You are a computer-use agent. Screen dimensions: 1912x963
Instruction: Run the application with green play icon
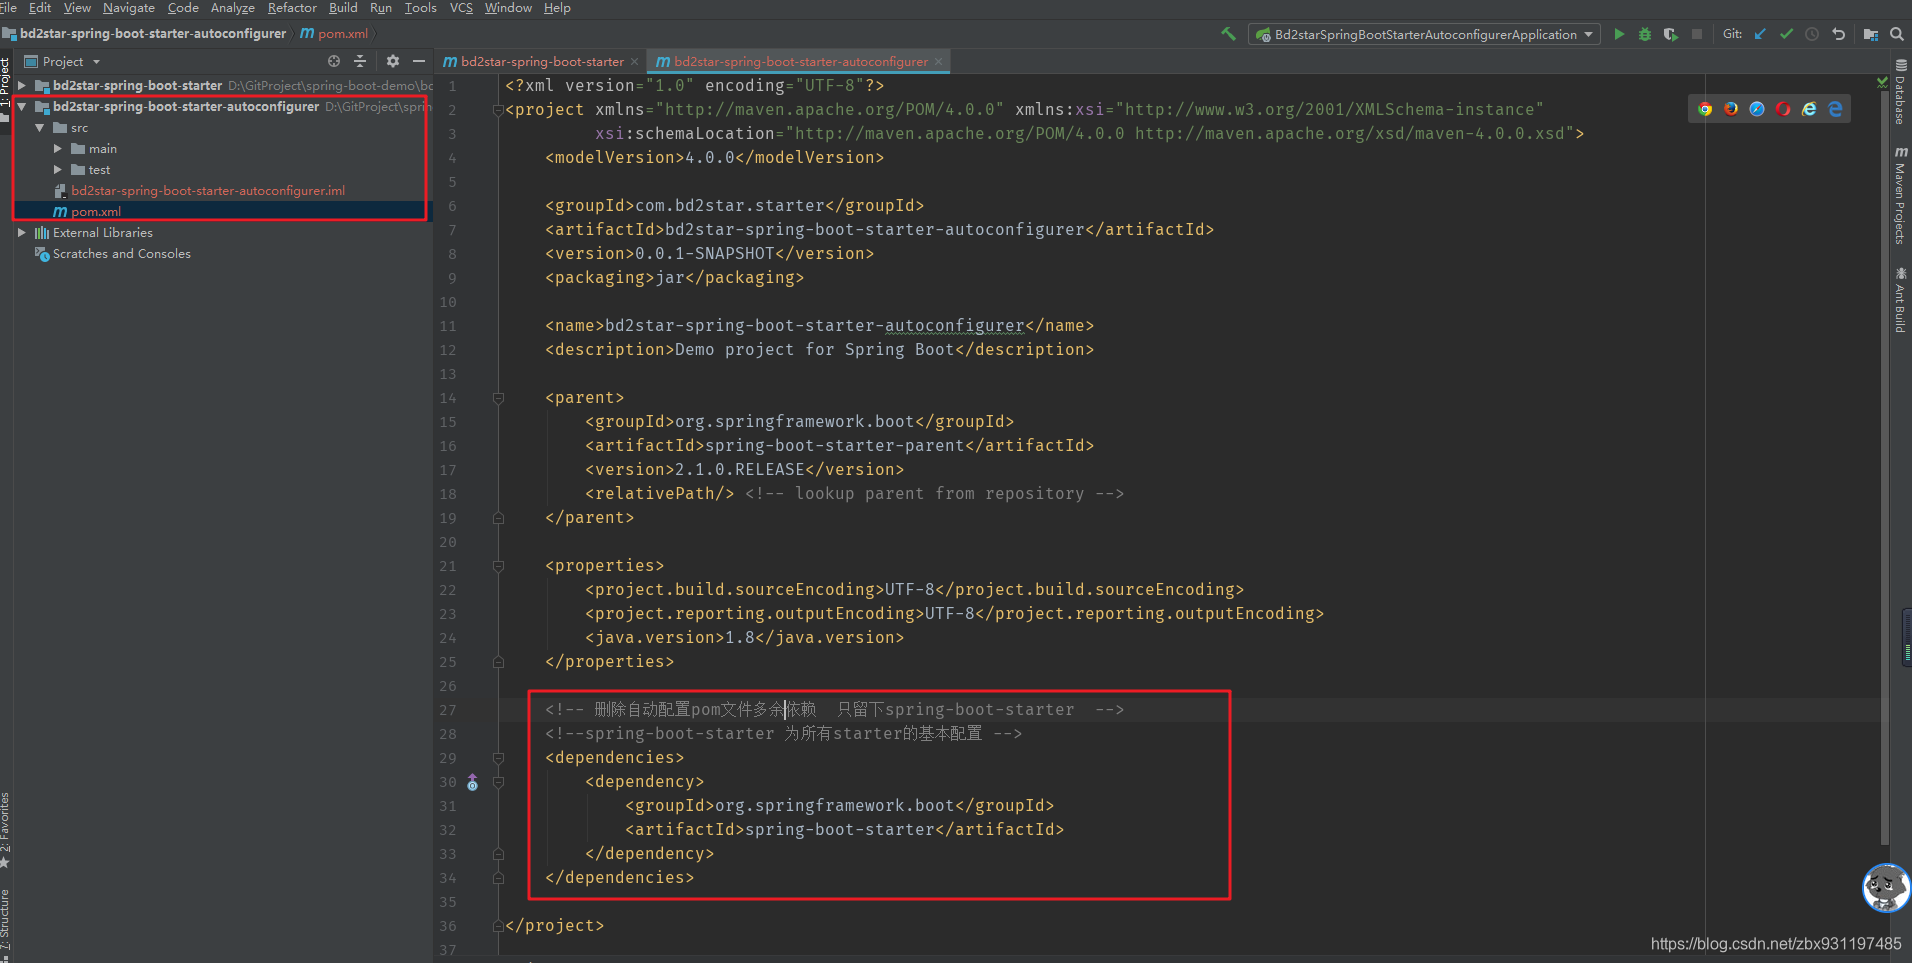pyautogui.click(x=1619, y=34)
